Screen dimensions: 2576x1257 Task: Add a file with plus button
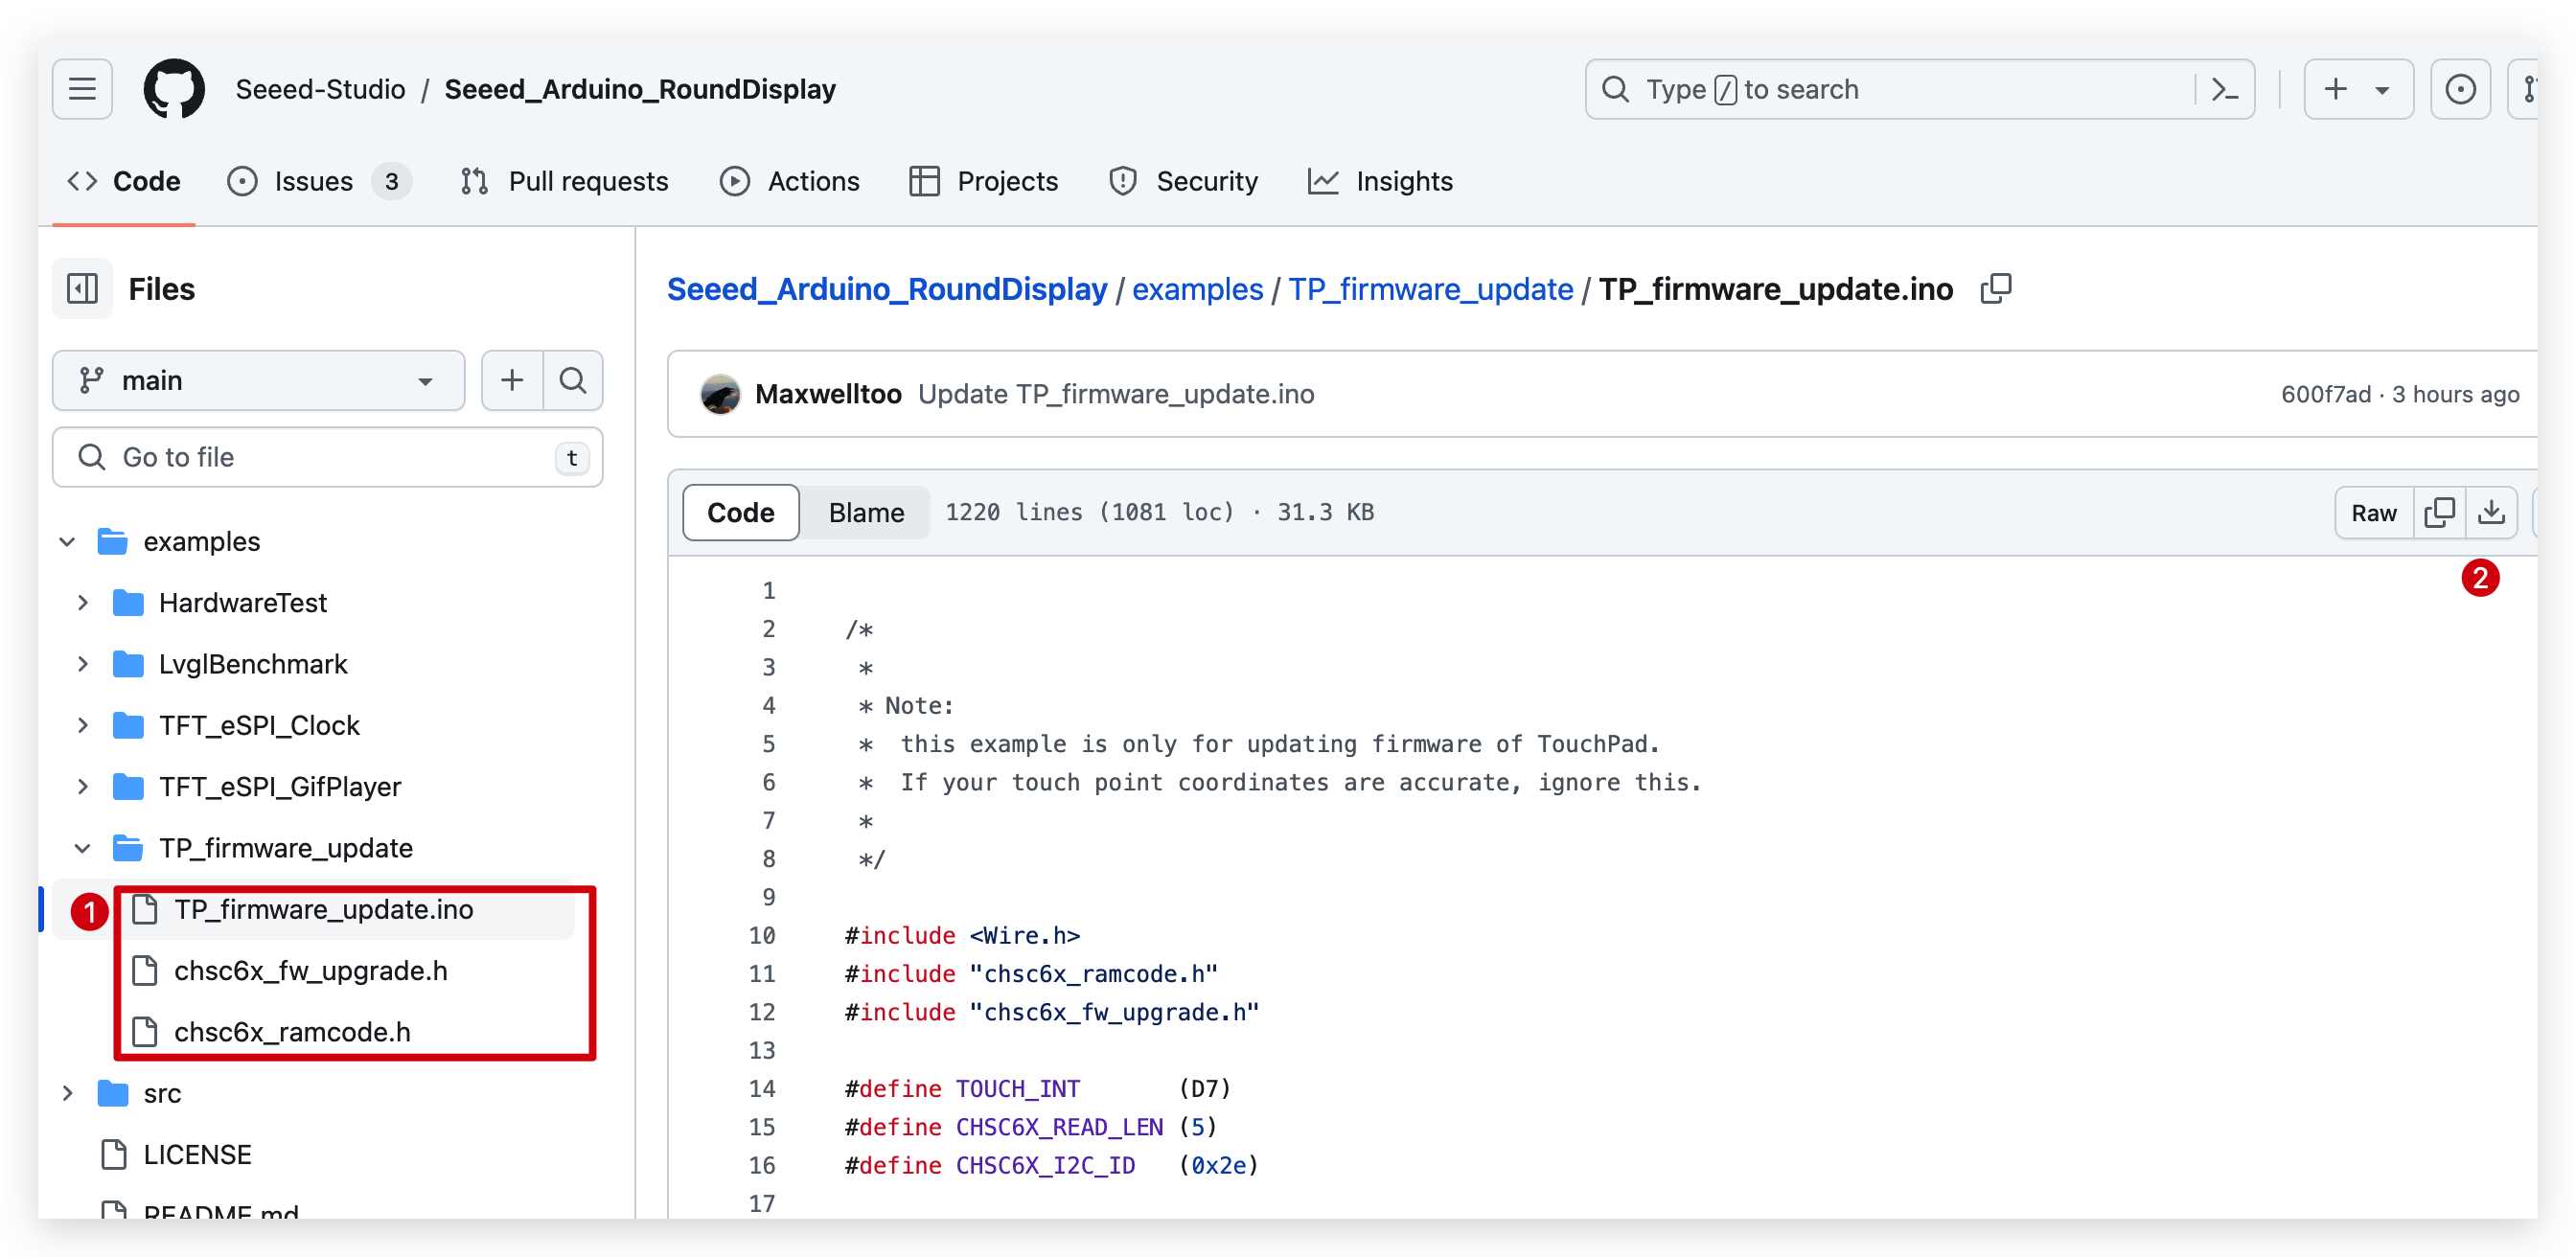click(512, 380)
